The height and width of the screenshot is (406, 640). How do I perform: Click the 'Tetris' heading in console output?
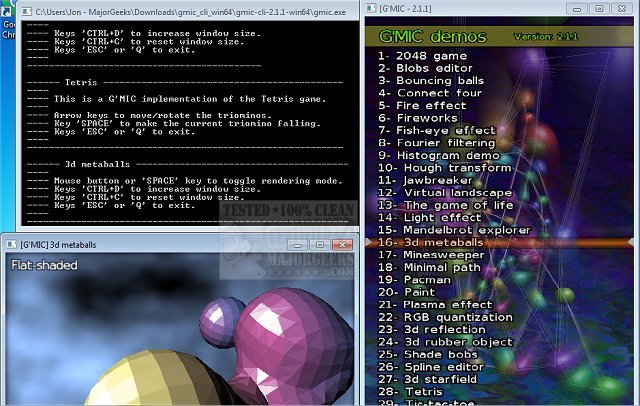click(81, 82)
